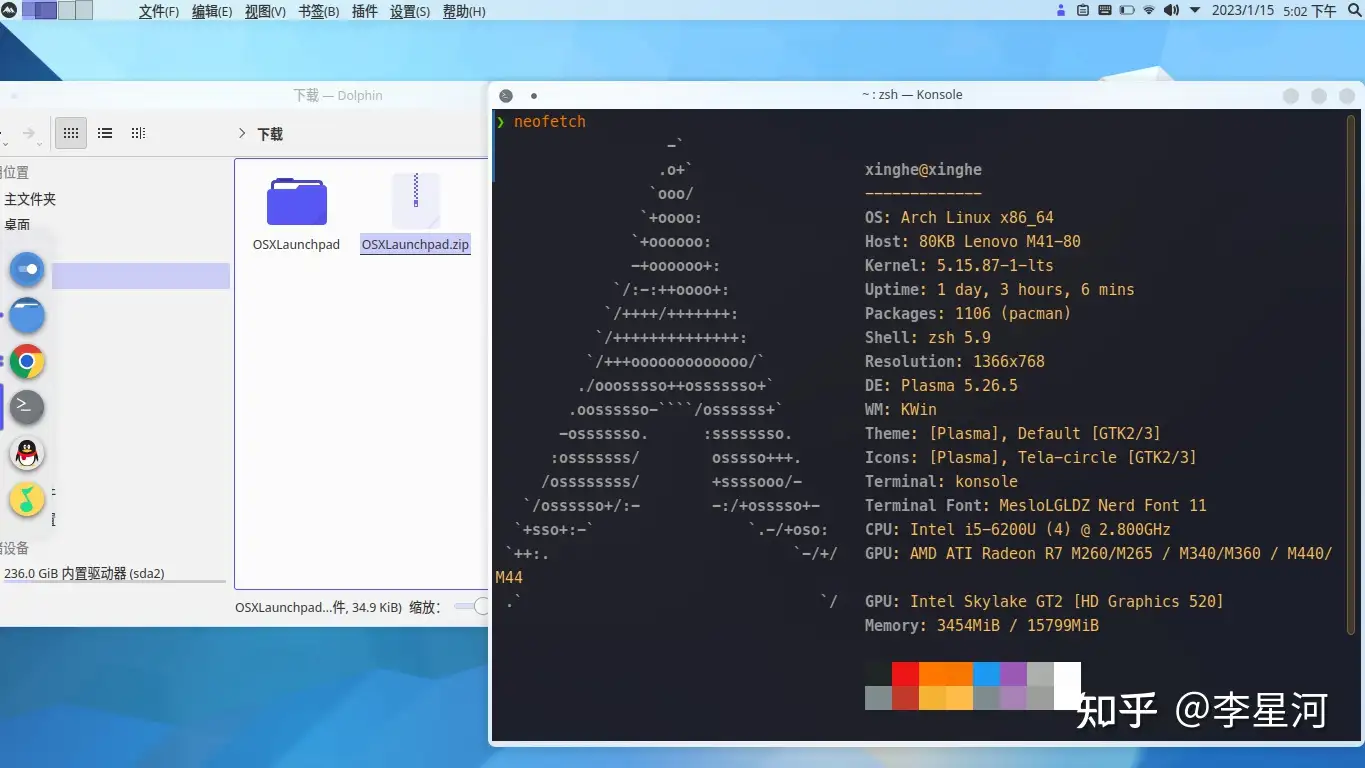1365x768 pixels.
Task: Click the DE: Plasma 5.26.5 line
Action: click(941, 385)
